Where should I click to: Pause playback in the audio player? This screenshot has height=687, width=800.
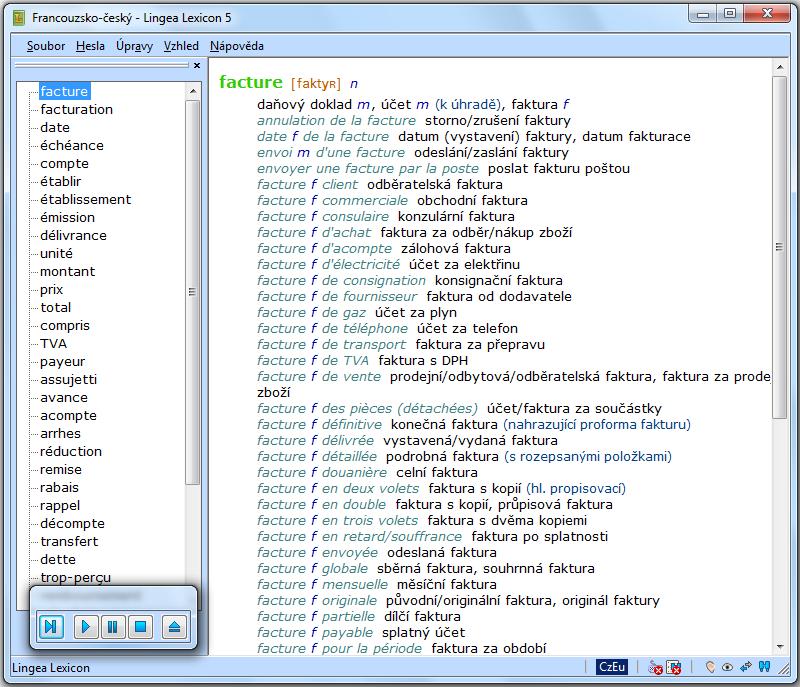click(113, 626)
